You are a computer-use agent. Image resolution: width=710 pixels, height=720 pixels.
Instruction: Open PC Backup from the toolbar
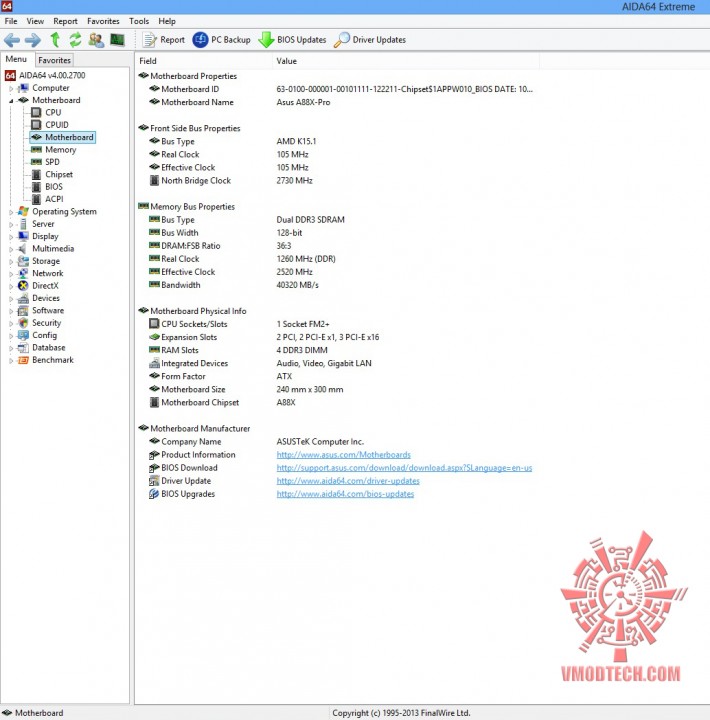click(221, 40)
